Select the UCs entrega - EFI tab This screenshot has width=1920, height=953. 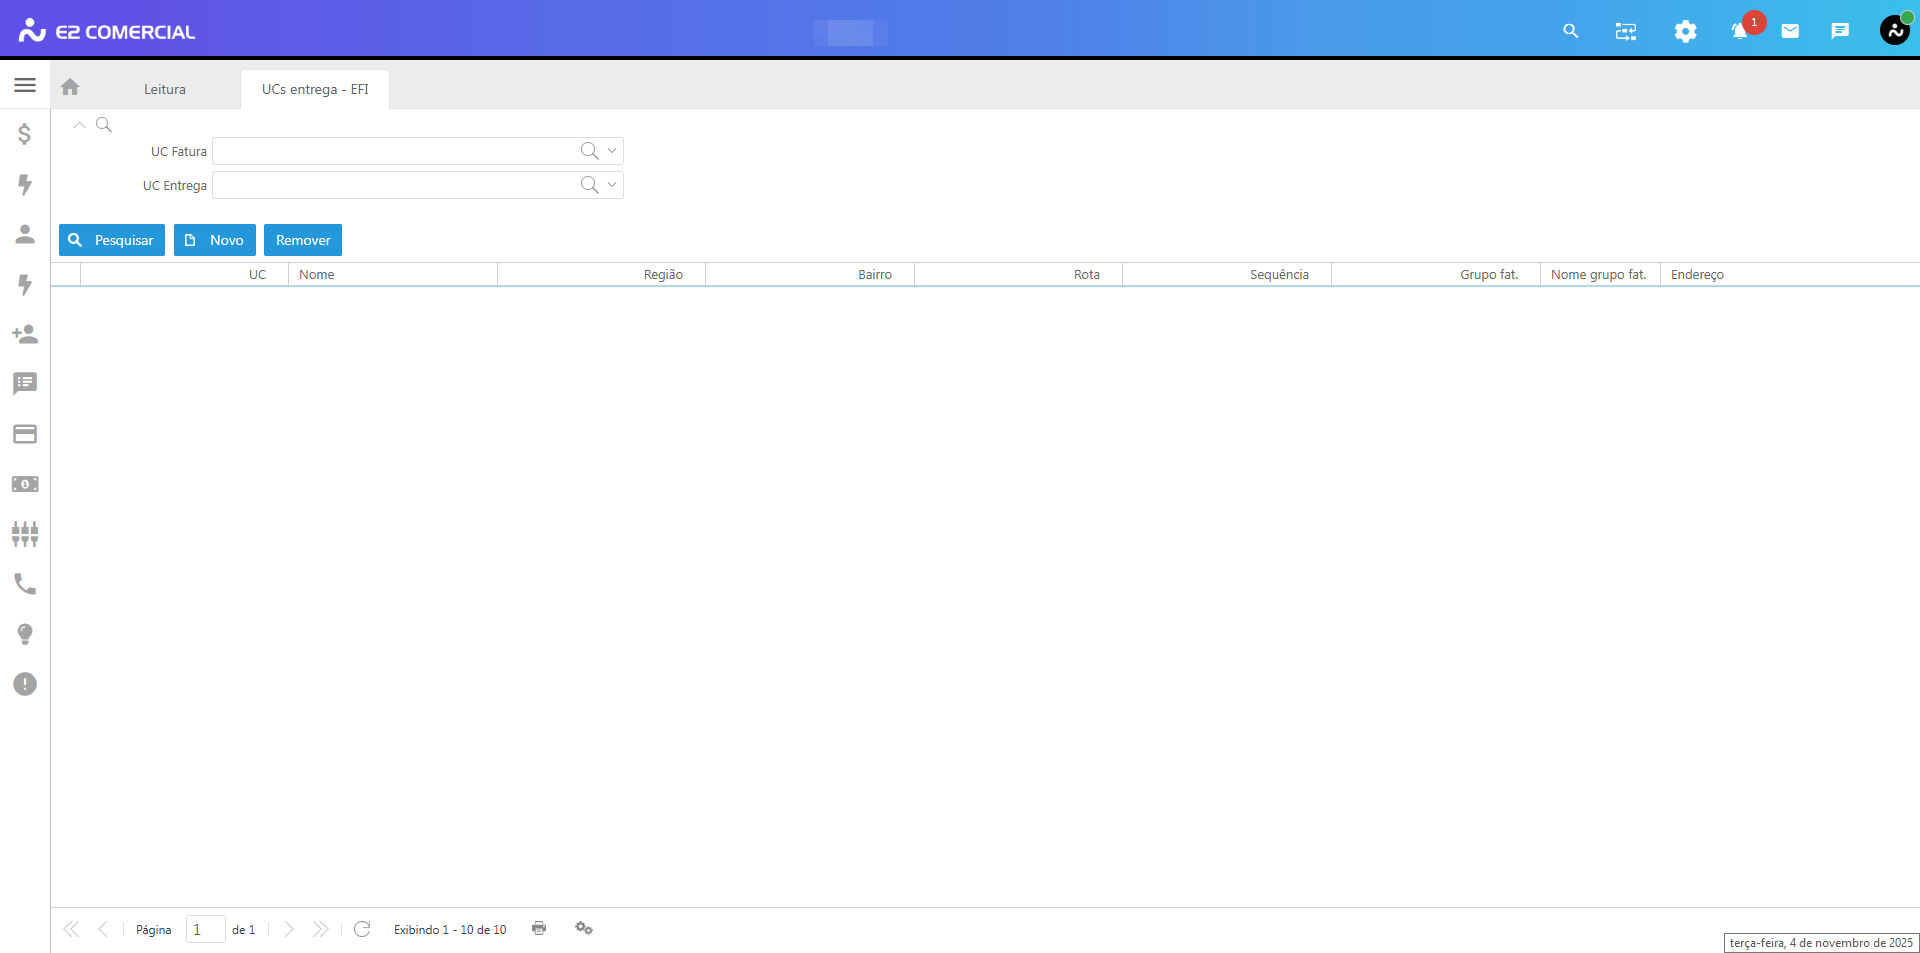tap(315, 89)
